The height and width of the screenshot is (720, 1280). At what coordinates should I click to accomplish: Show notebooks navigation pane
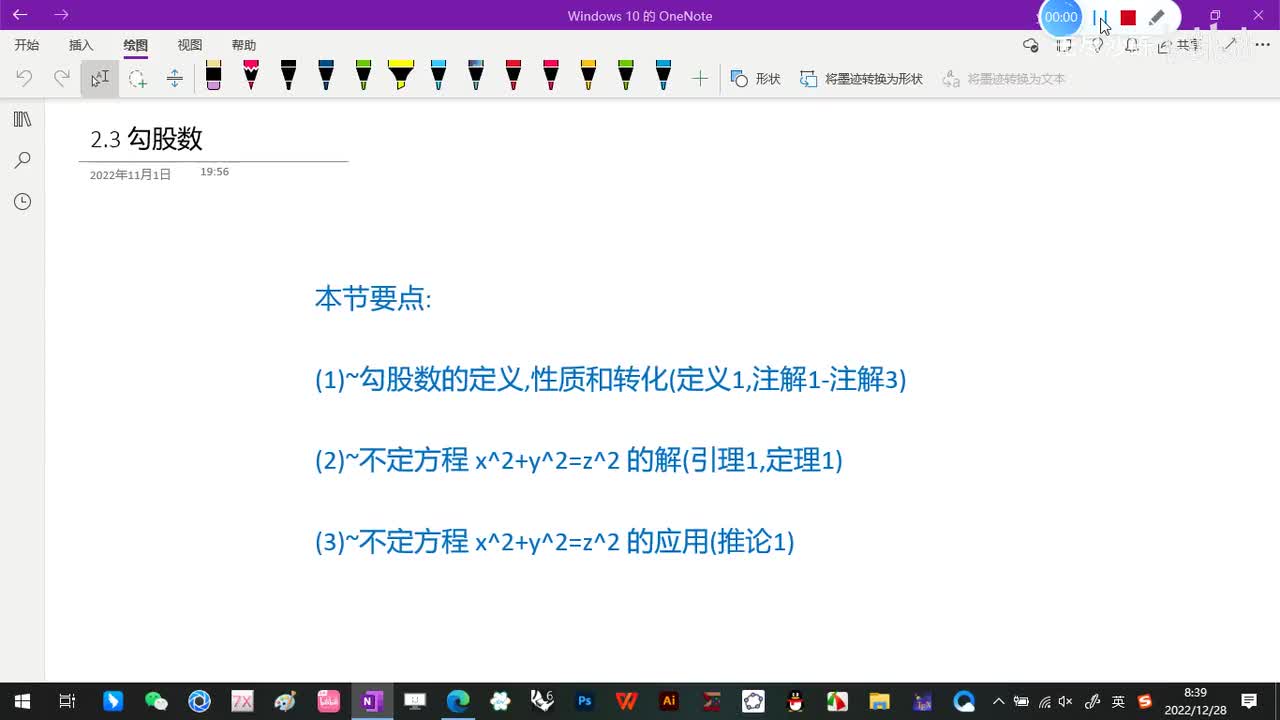click(22, 119)
